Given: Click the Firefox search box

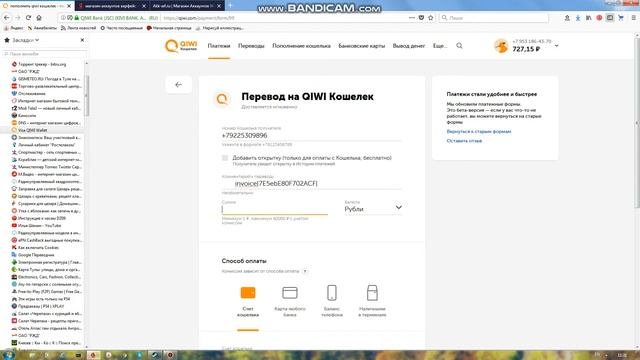Looking at the screenshot, I should 493,18.
